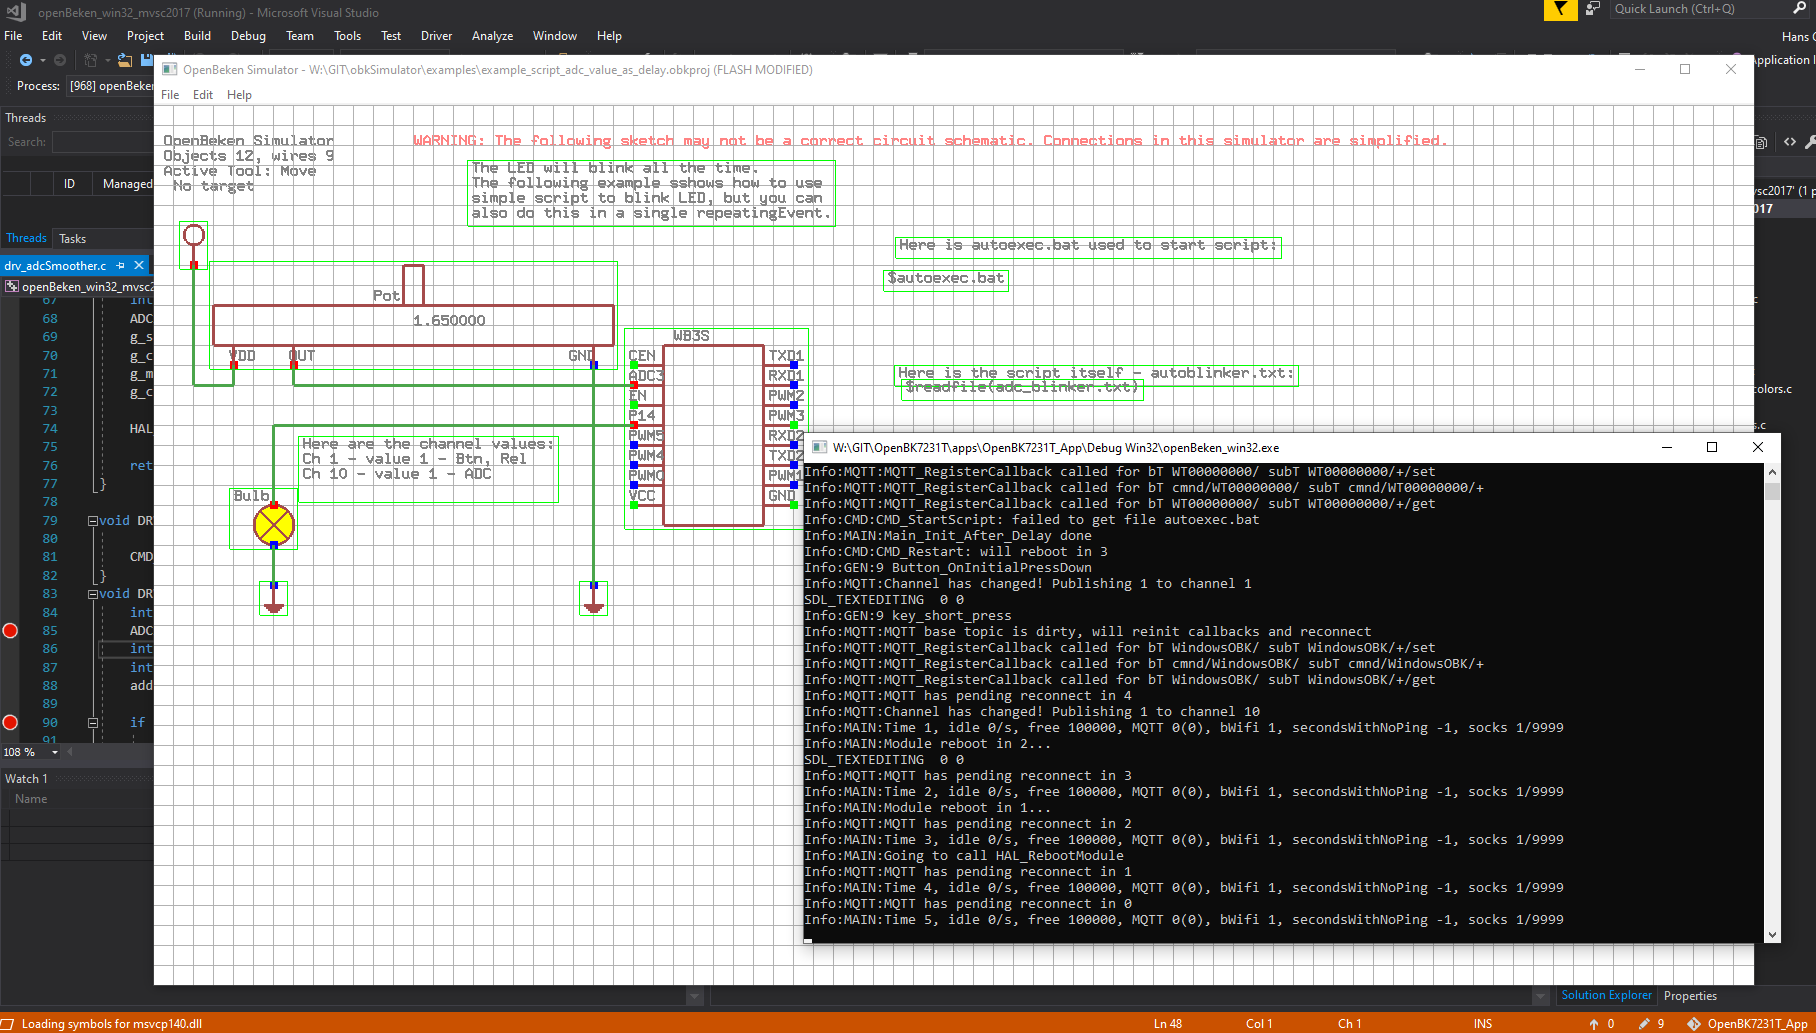Click the Navigate Backward arrow icon

point(26,60)
